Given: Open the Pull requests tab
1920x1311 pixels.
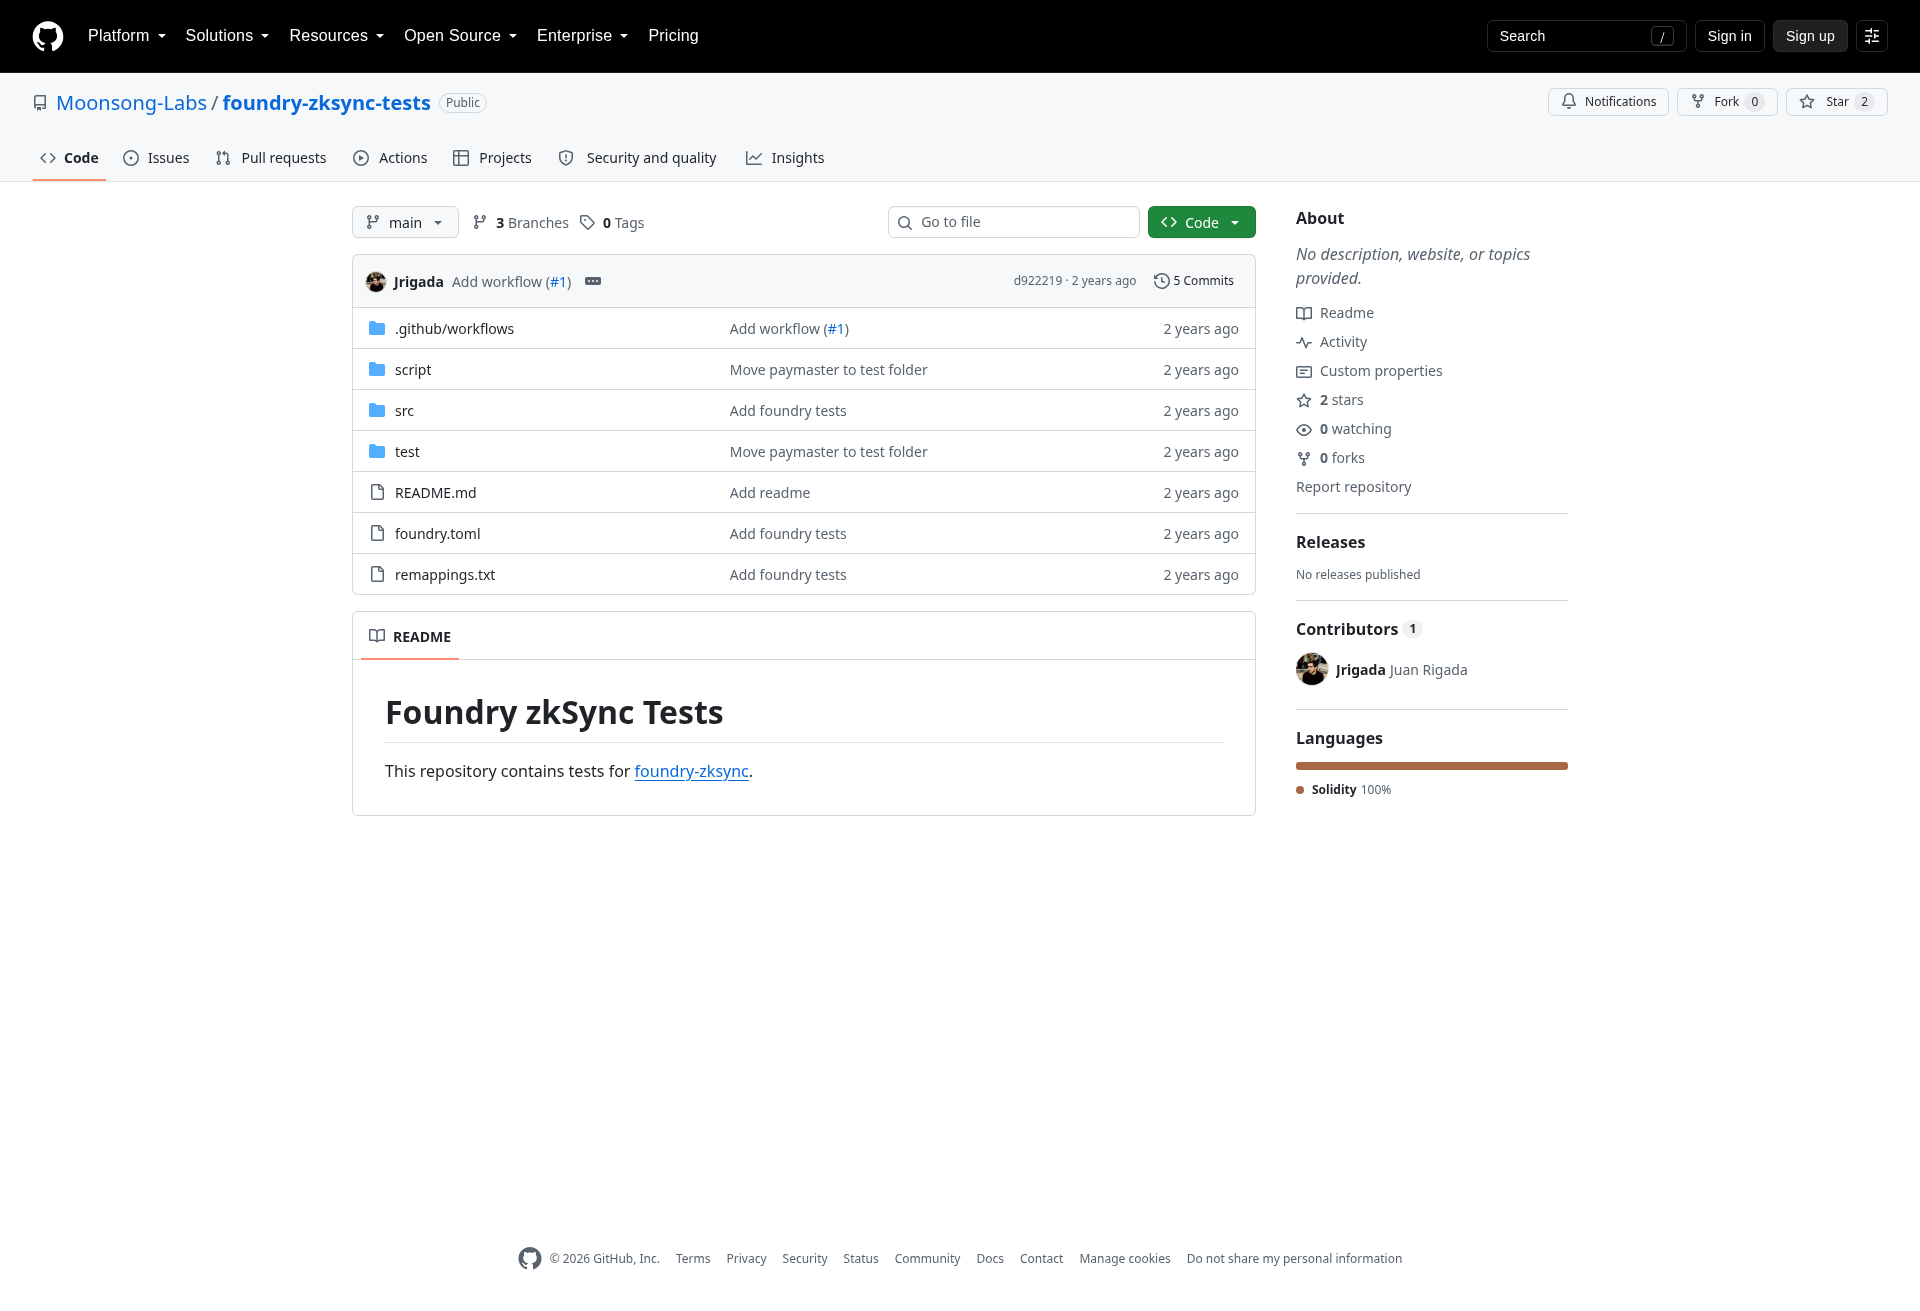Looking at the screenshot, I should click(x=271, y=158).
